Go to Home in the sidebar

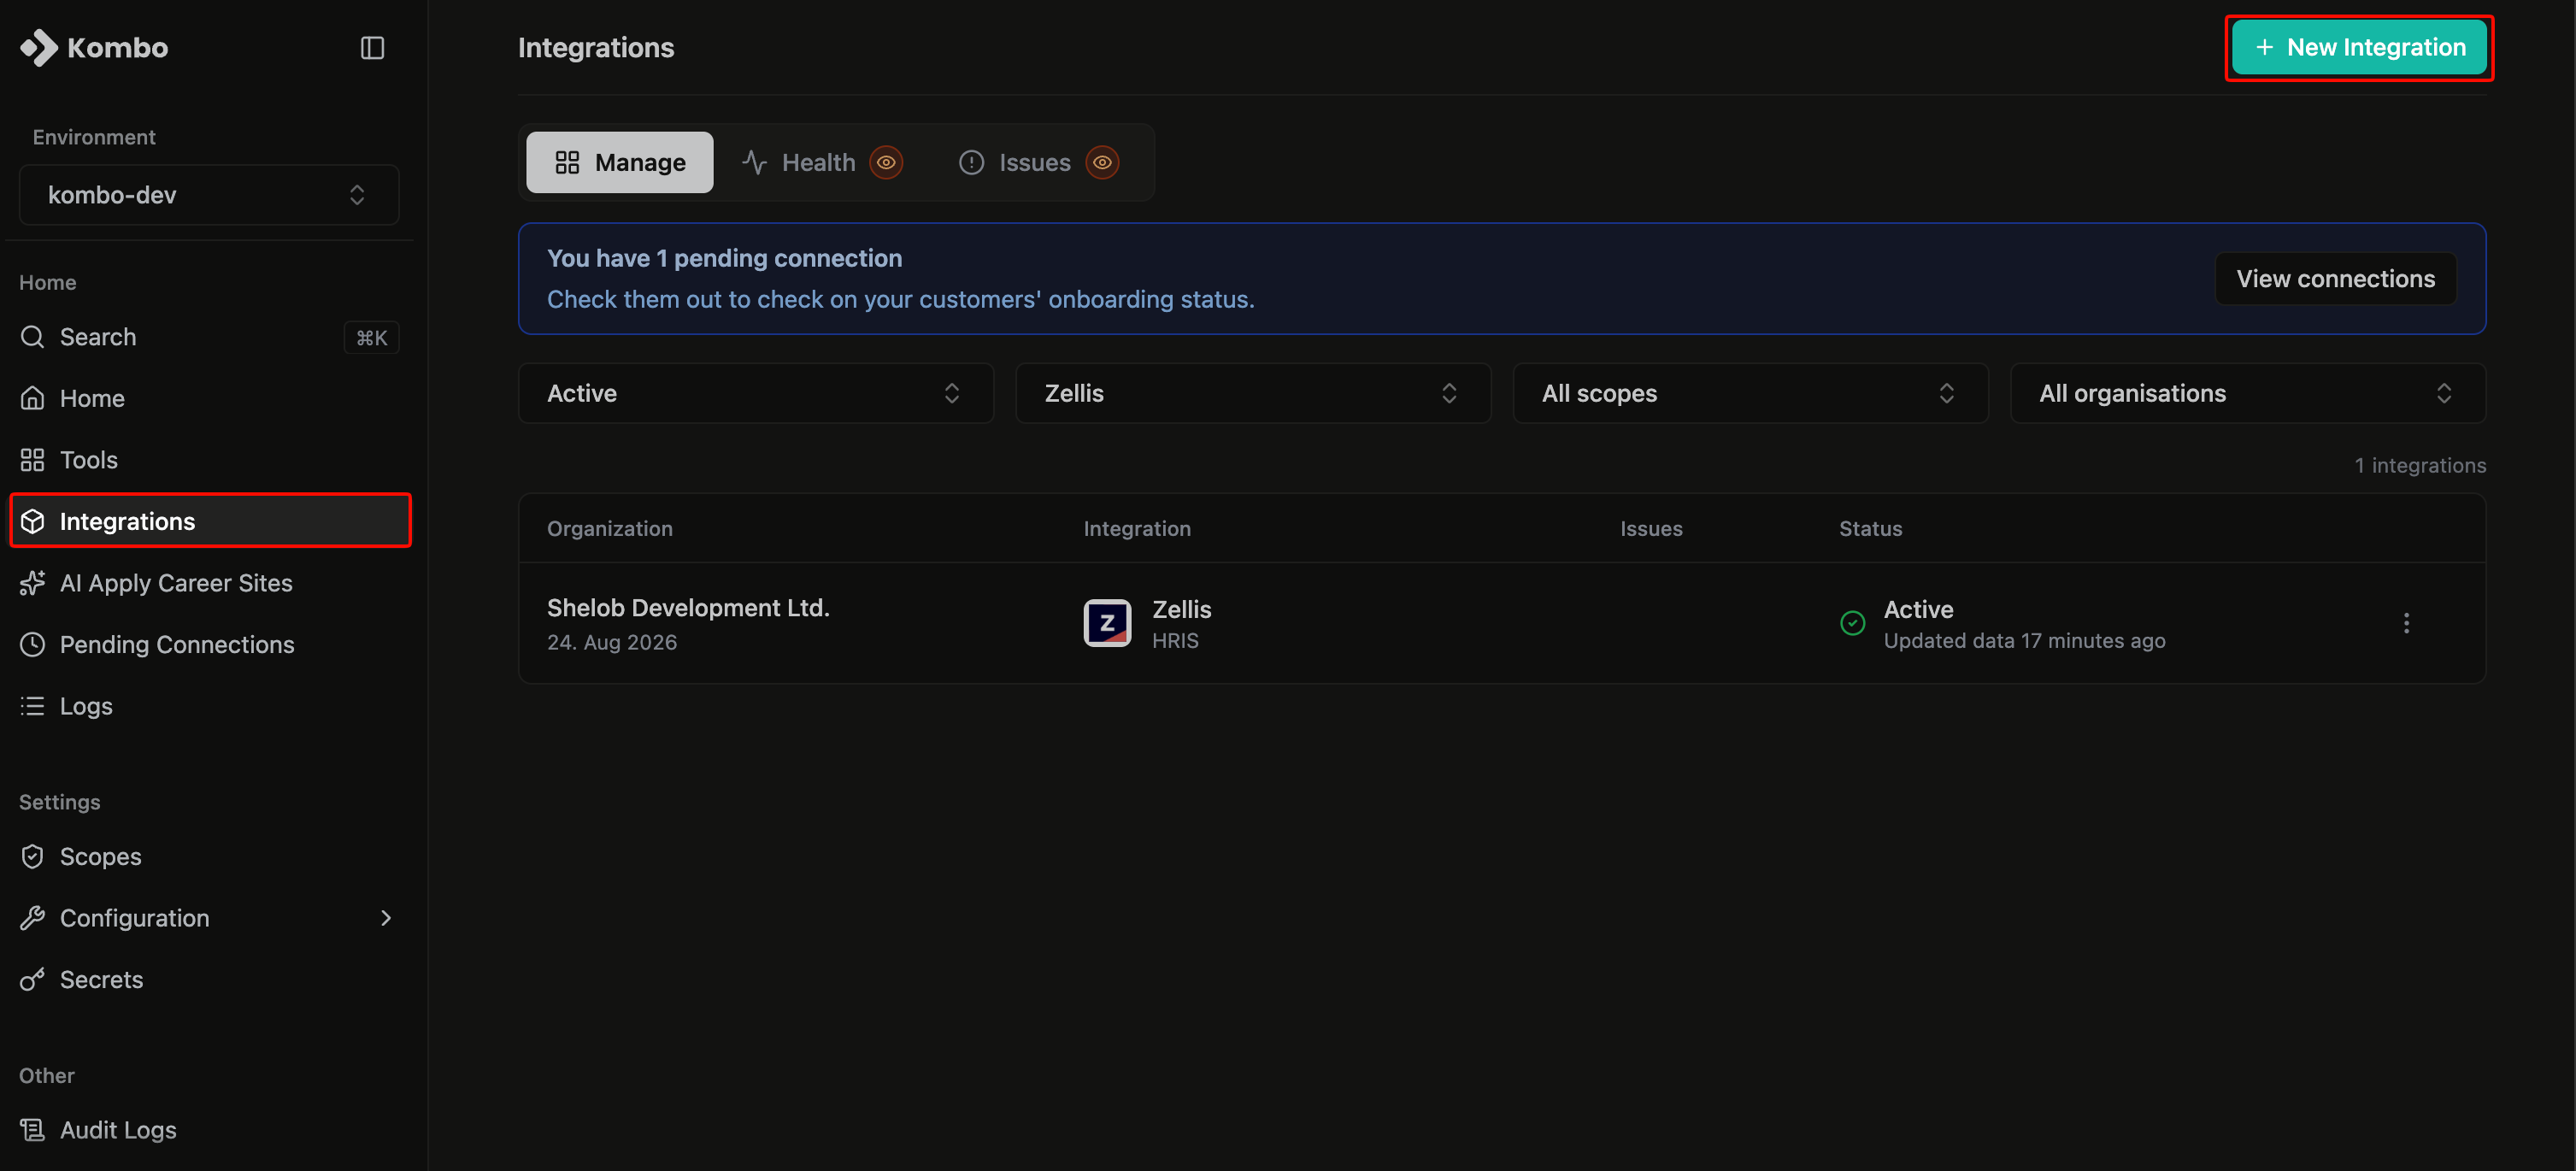209,398
